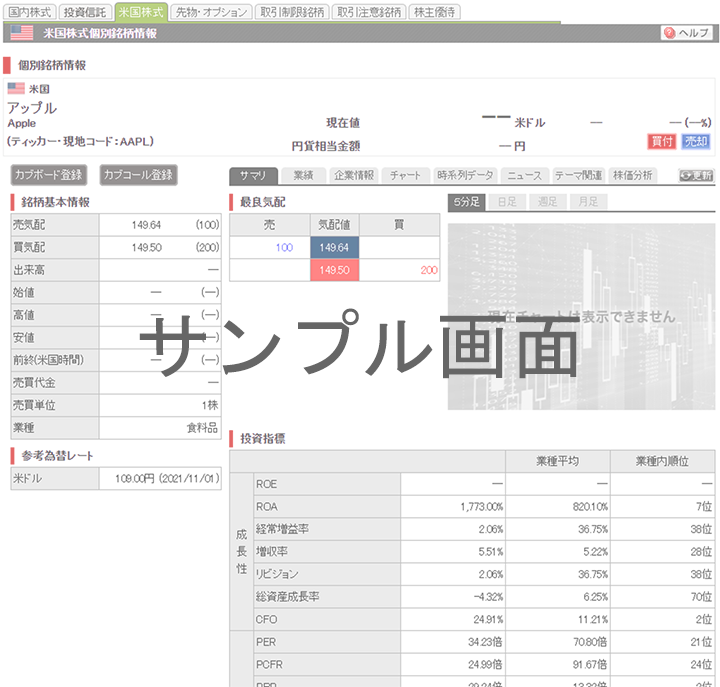Image resolution: width=720 pixels, height=687 pixels.
Task: Click the 業種内順位 column header
Action: point(662,462)
